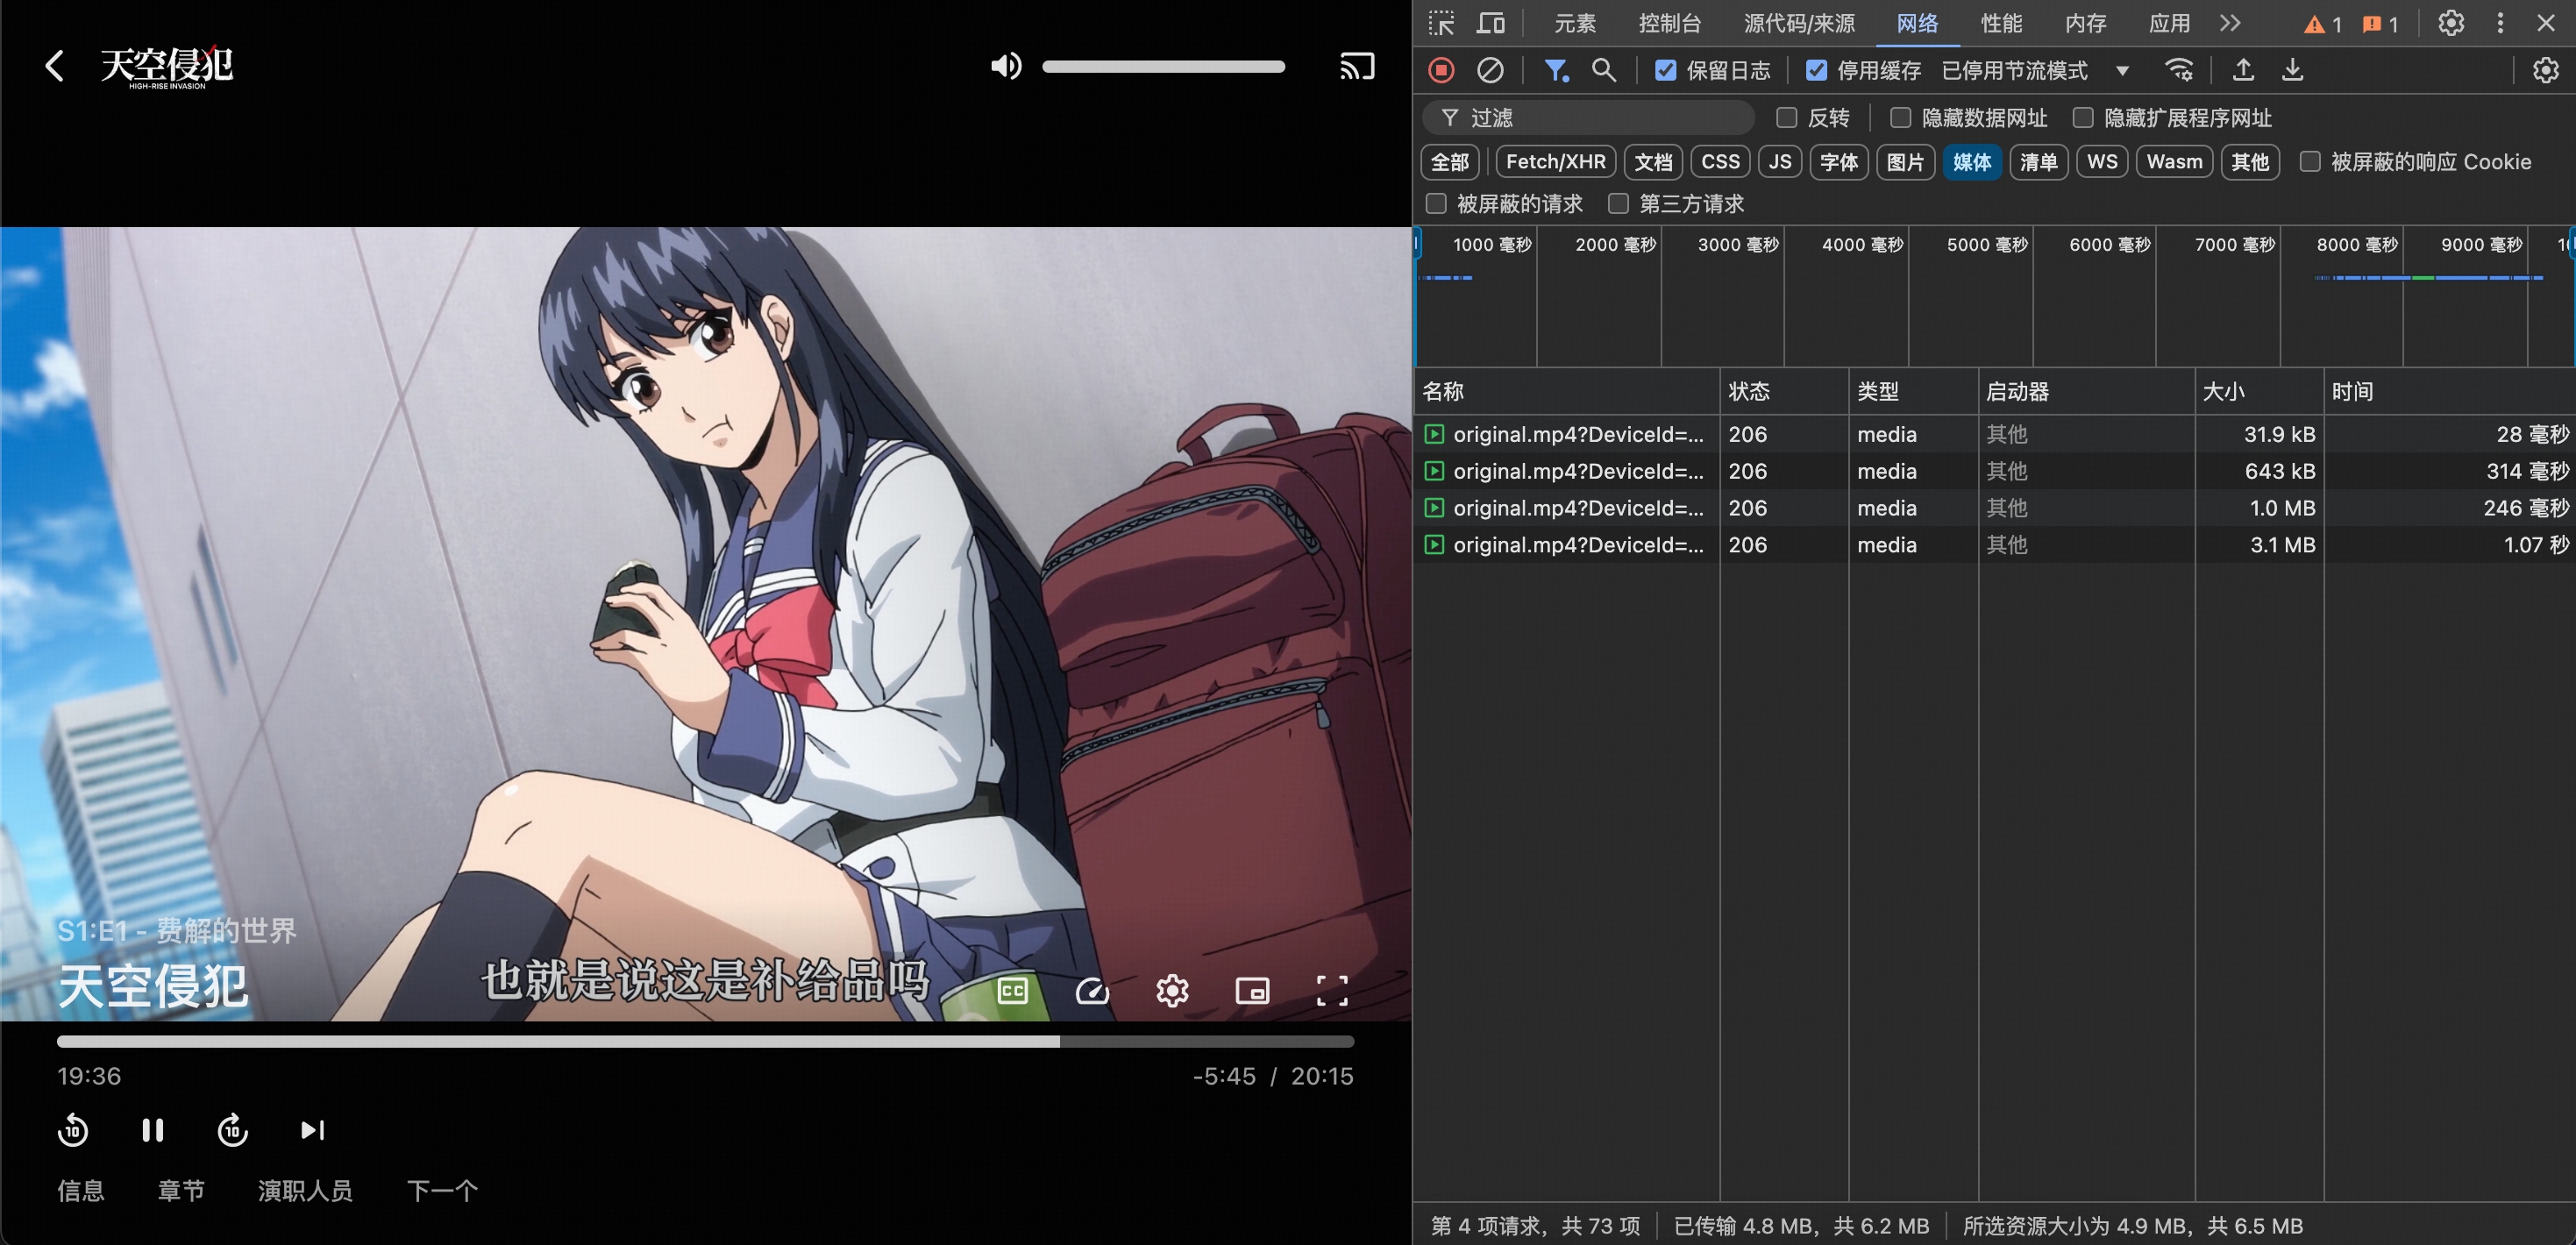Check the 被屏蔽的请求 checkbox
Screen dimensions: 2576x1245
point(1436,204)
